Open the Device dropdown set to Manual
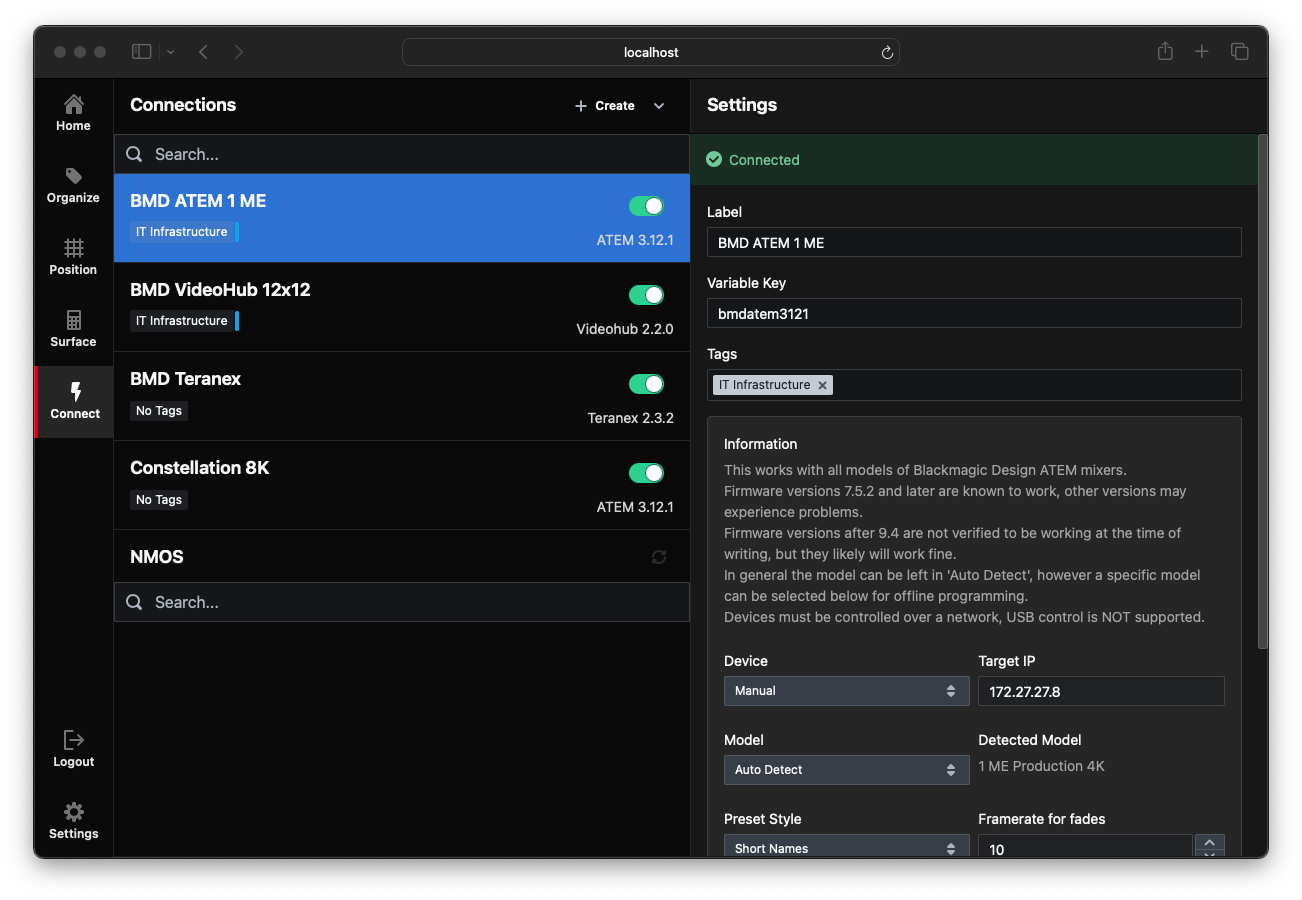Image resolution: width=1302 pixels, height=900 pixels. [x=846, y=691]
